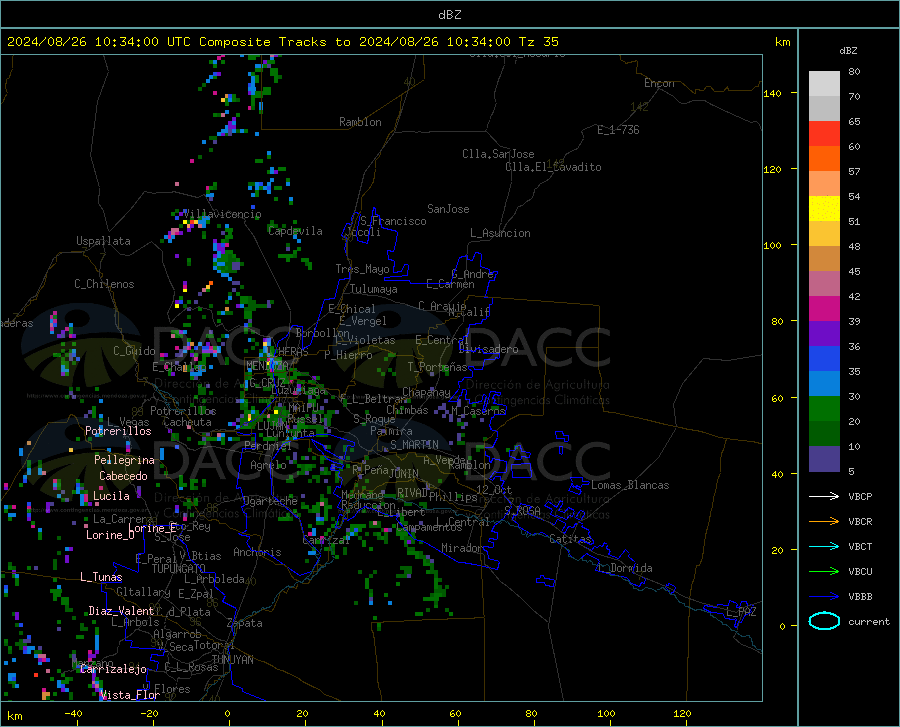900x727 pixels.
Task: Click the TUPUNGATO map label
Action: tap(179, 569)
